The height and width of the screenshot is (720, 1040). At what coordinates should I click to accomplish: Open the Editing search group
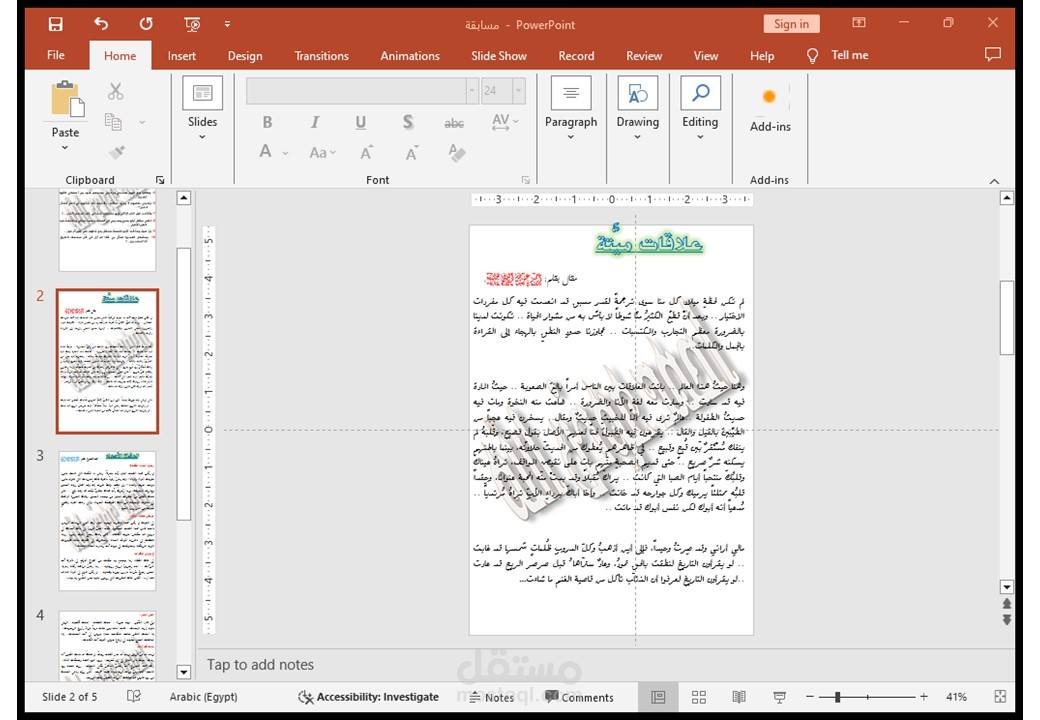point(700,107)
